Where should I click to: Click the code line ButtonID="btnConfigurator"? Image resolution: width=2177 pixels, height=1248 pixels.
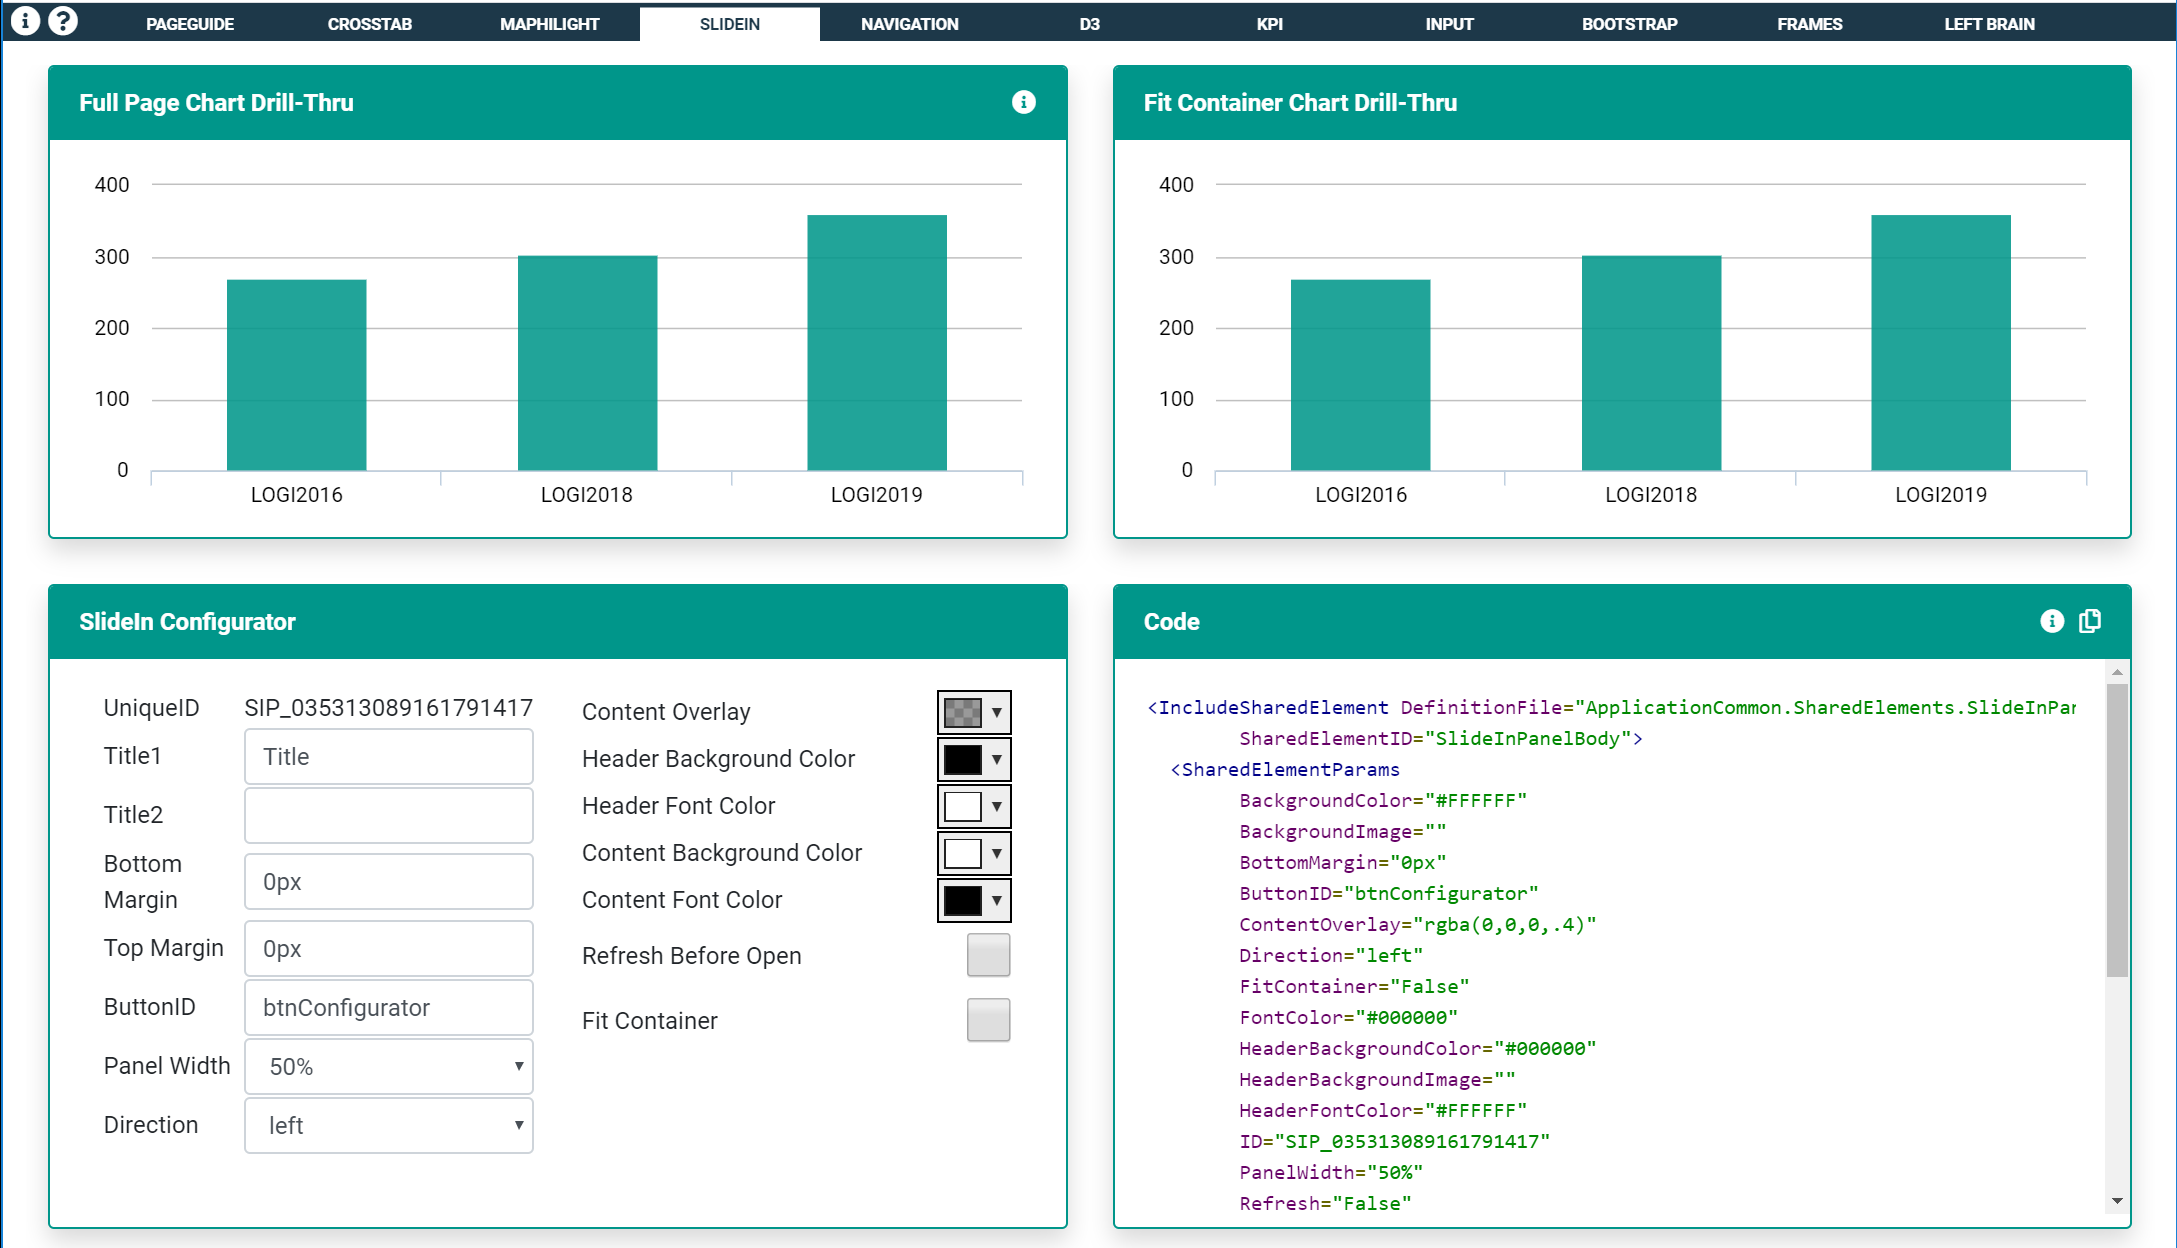[1389, 893]
